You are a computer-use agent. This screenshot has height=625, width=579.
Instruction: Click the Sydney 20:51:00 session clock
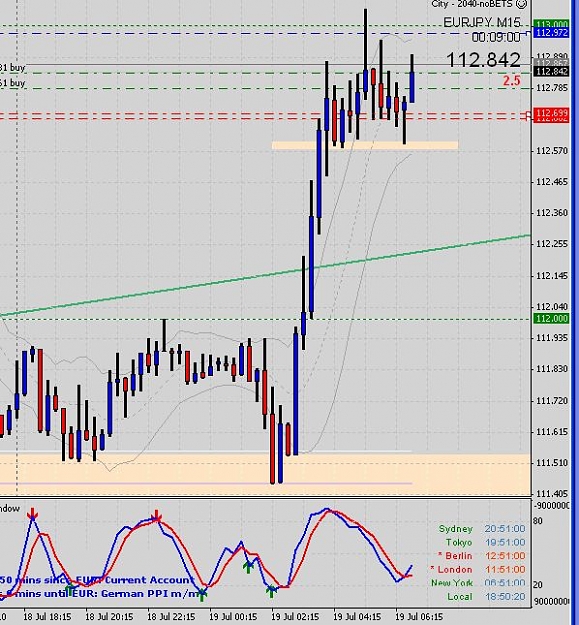(x=481, y=529)
